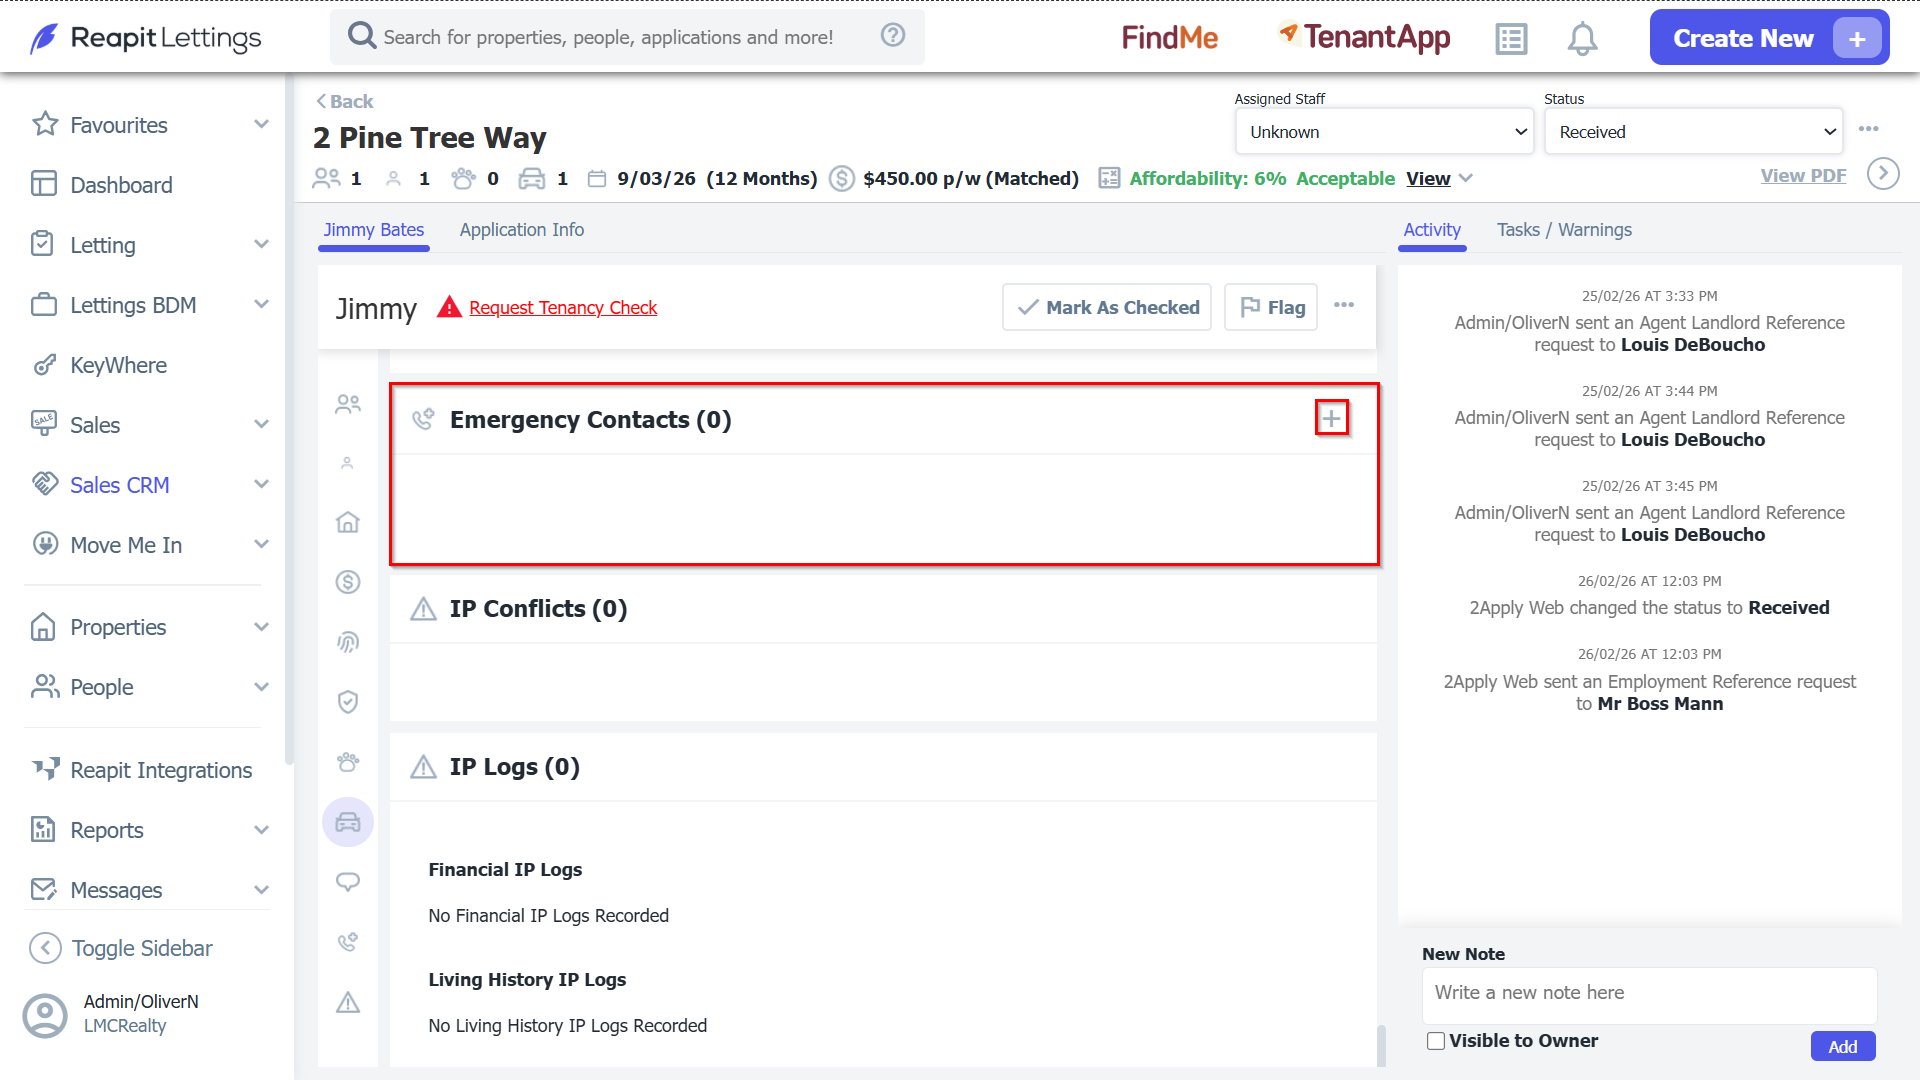Jump to the pets paw icon section
The width and height of the screenshot is (1920, 1080).
[x=348, y=762]
